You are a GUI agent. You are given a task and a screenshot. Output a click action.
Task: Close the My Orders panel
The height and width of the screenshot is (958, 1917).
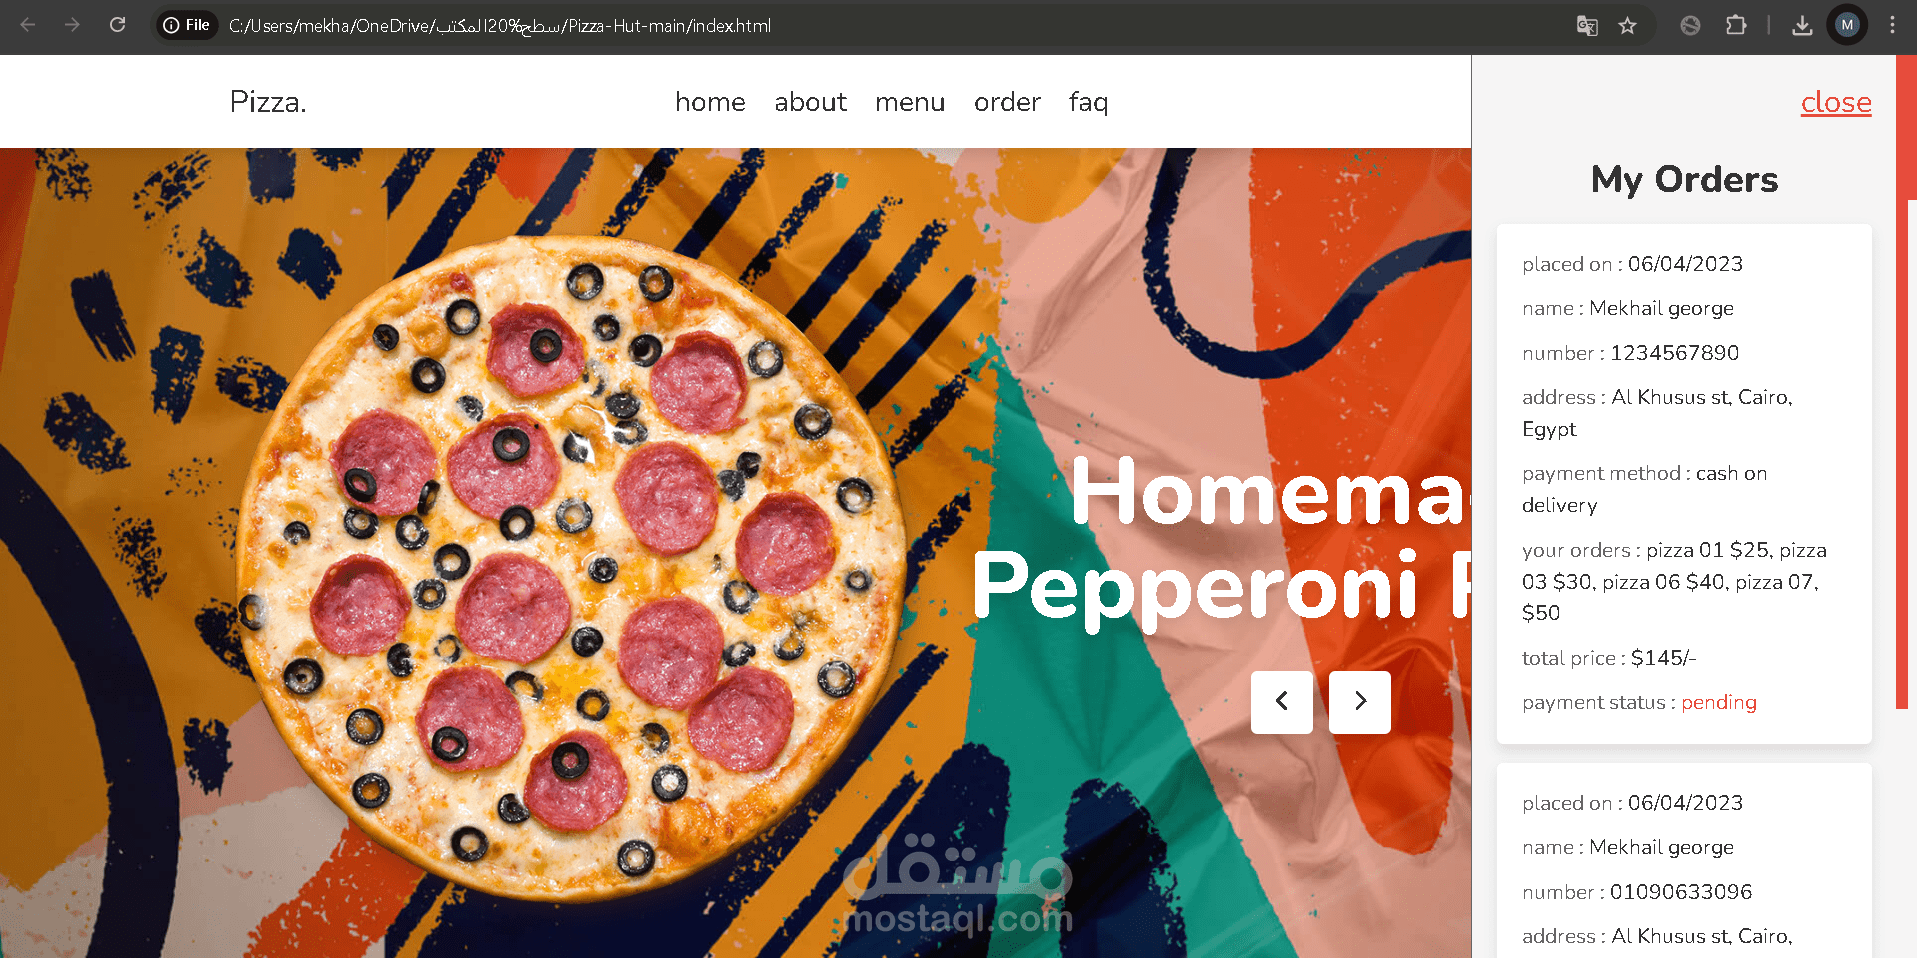(1836, 102)
